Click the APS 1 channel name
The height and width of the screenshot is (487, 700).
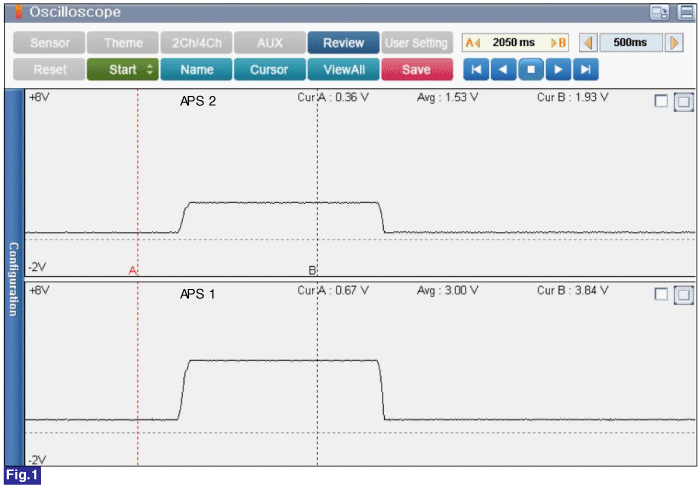point(197,295)
